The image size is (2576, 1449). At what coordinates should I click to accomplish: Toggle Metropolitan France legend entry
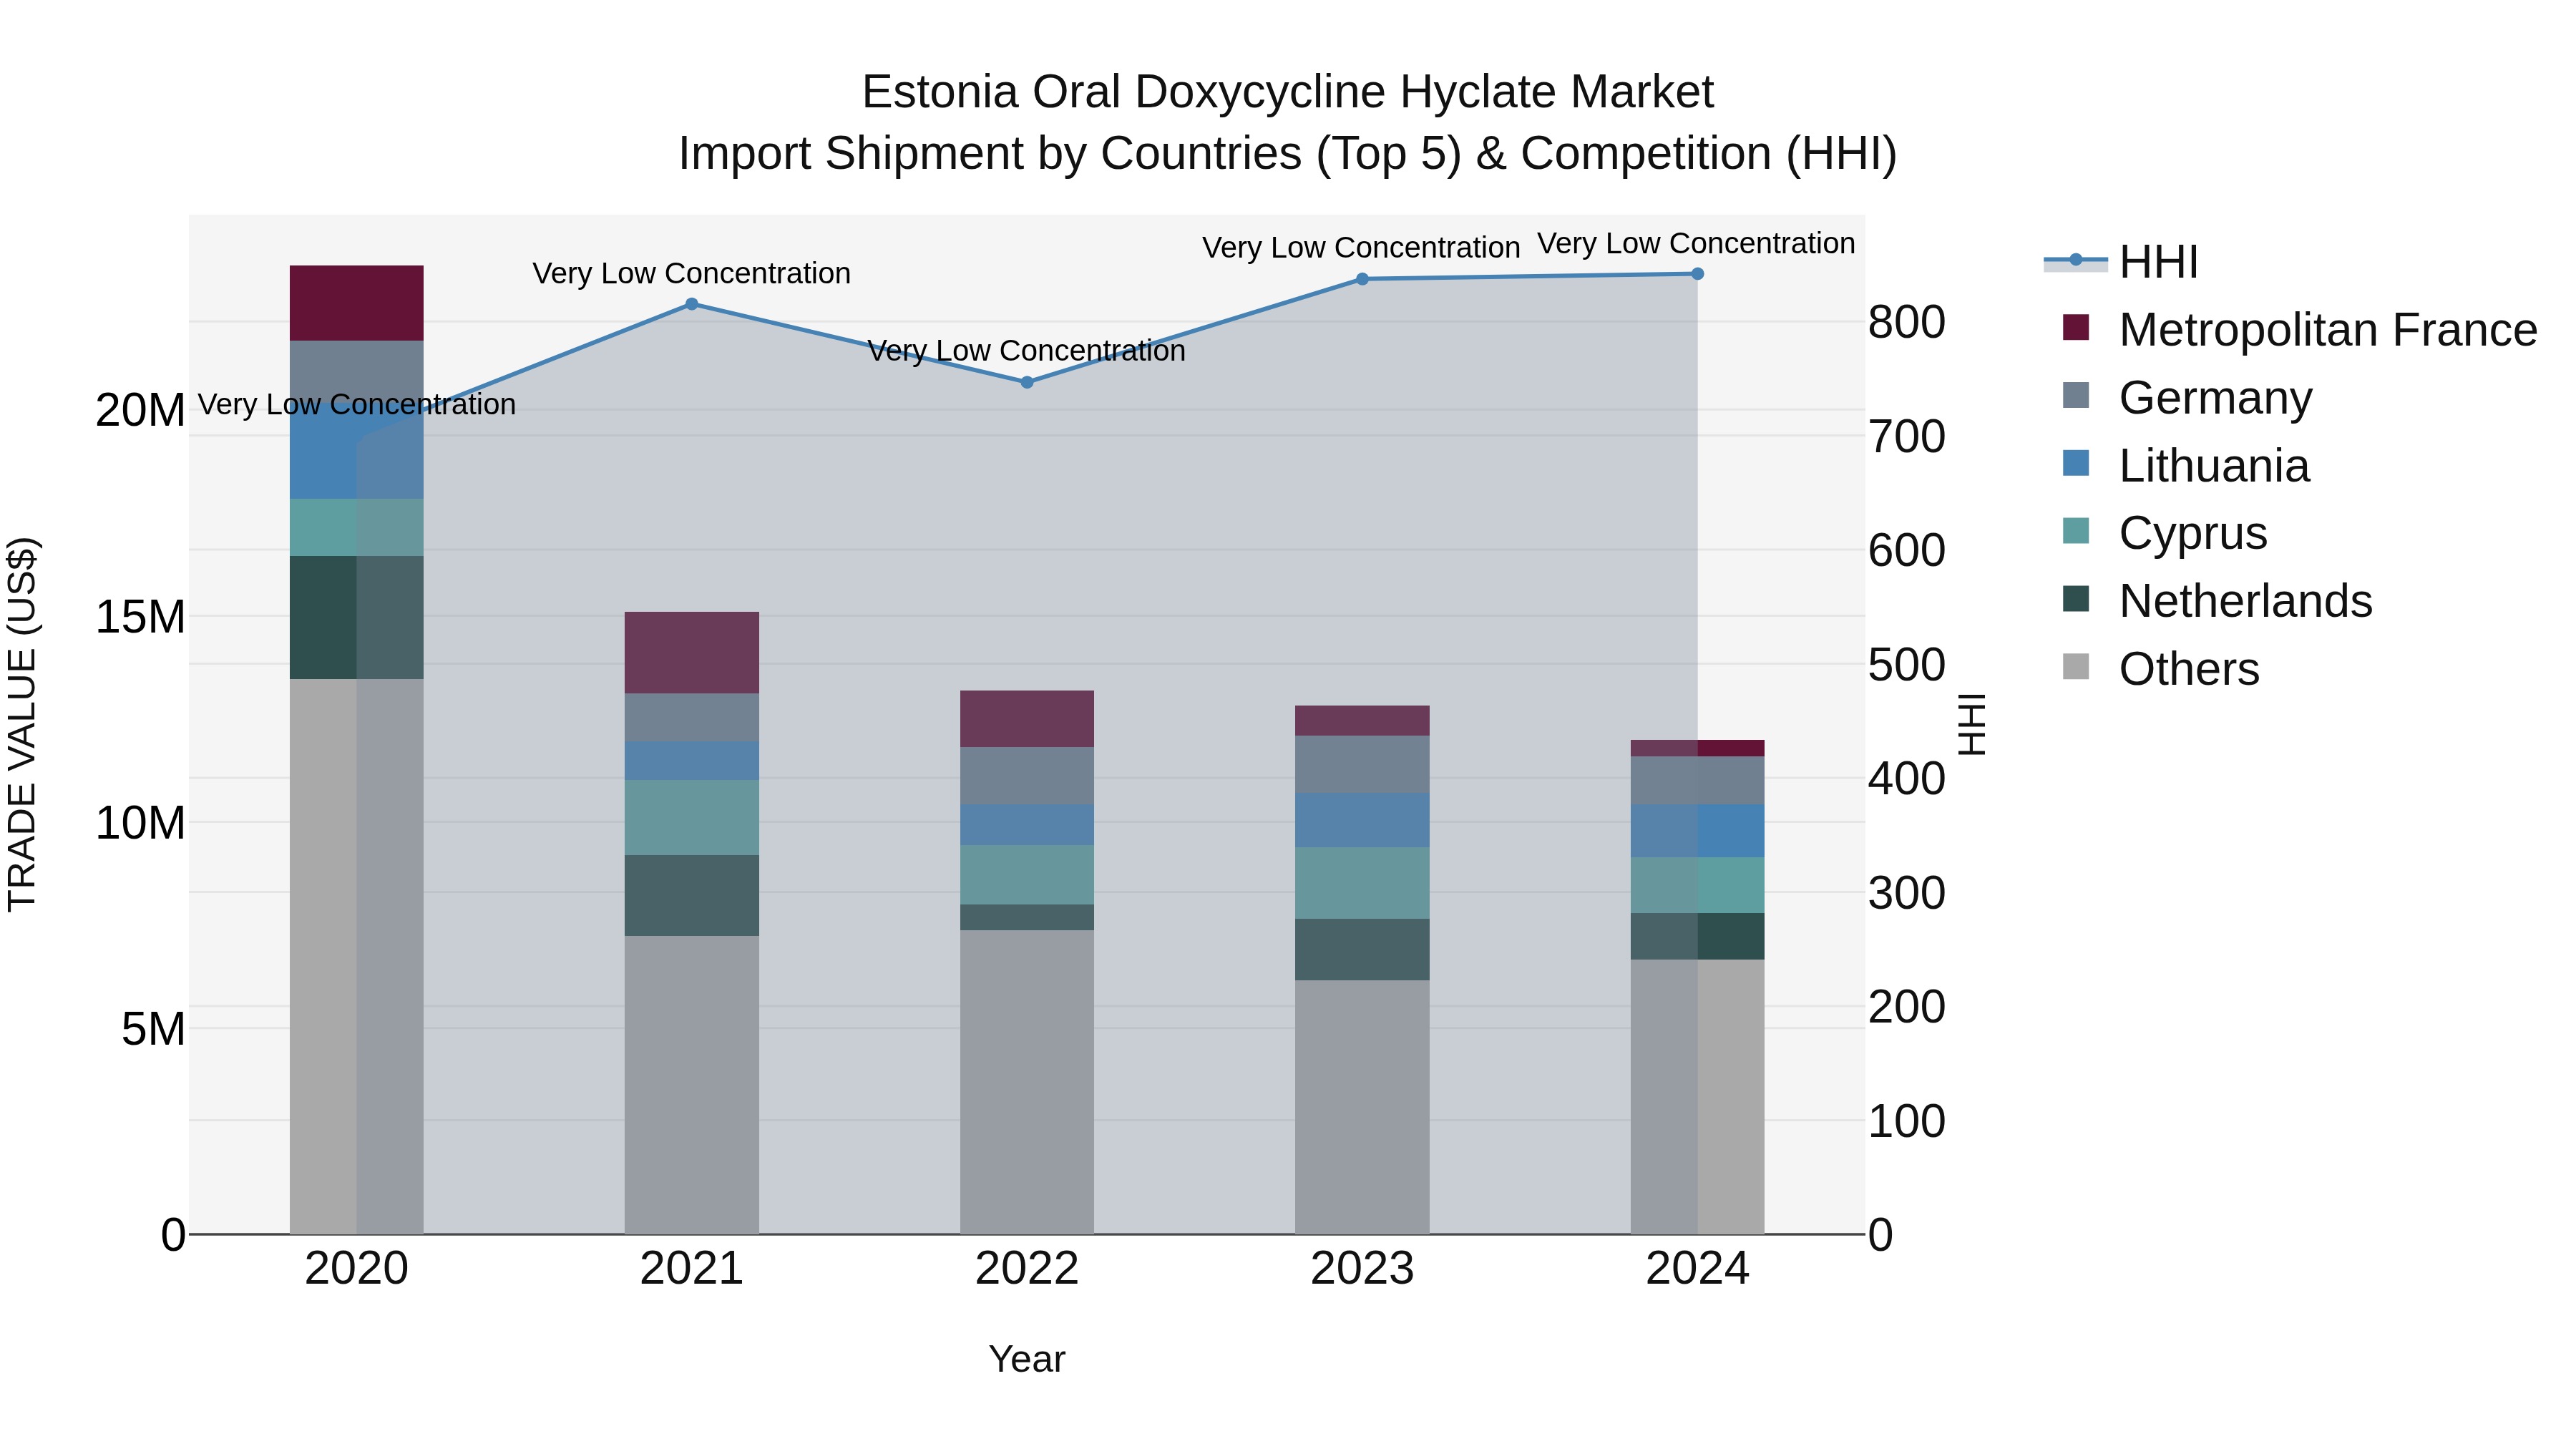[2299, 329]
